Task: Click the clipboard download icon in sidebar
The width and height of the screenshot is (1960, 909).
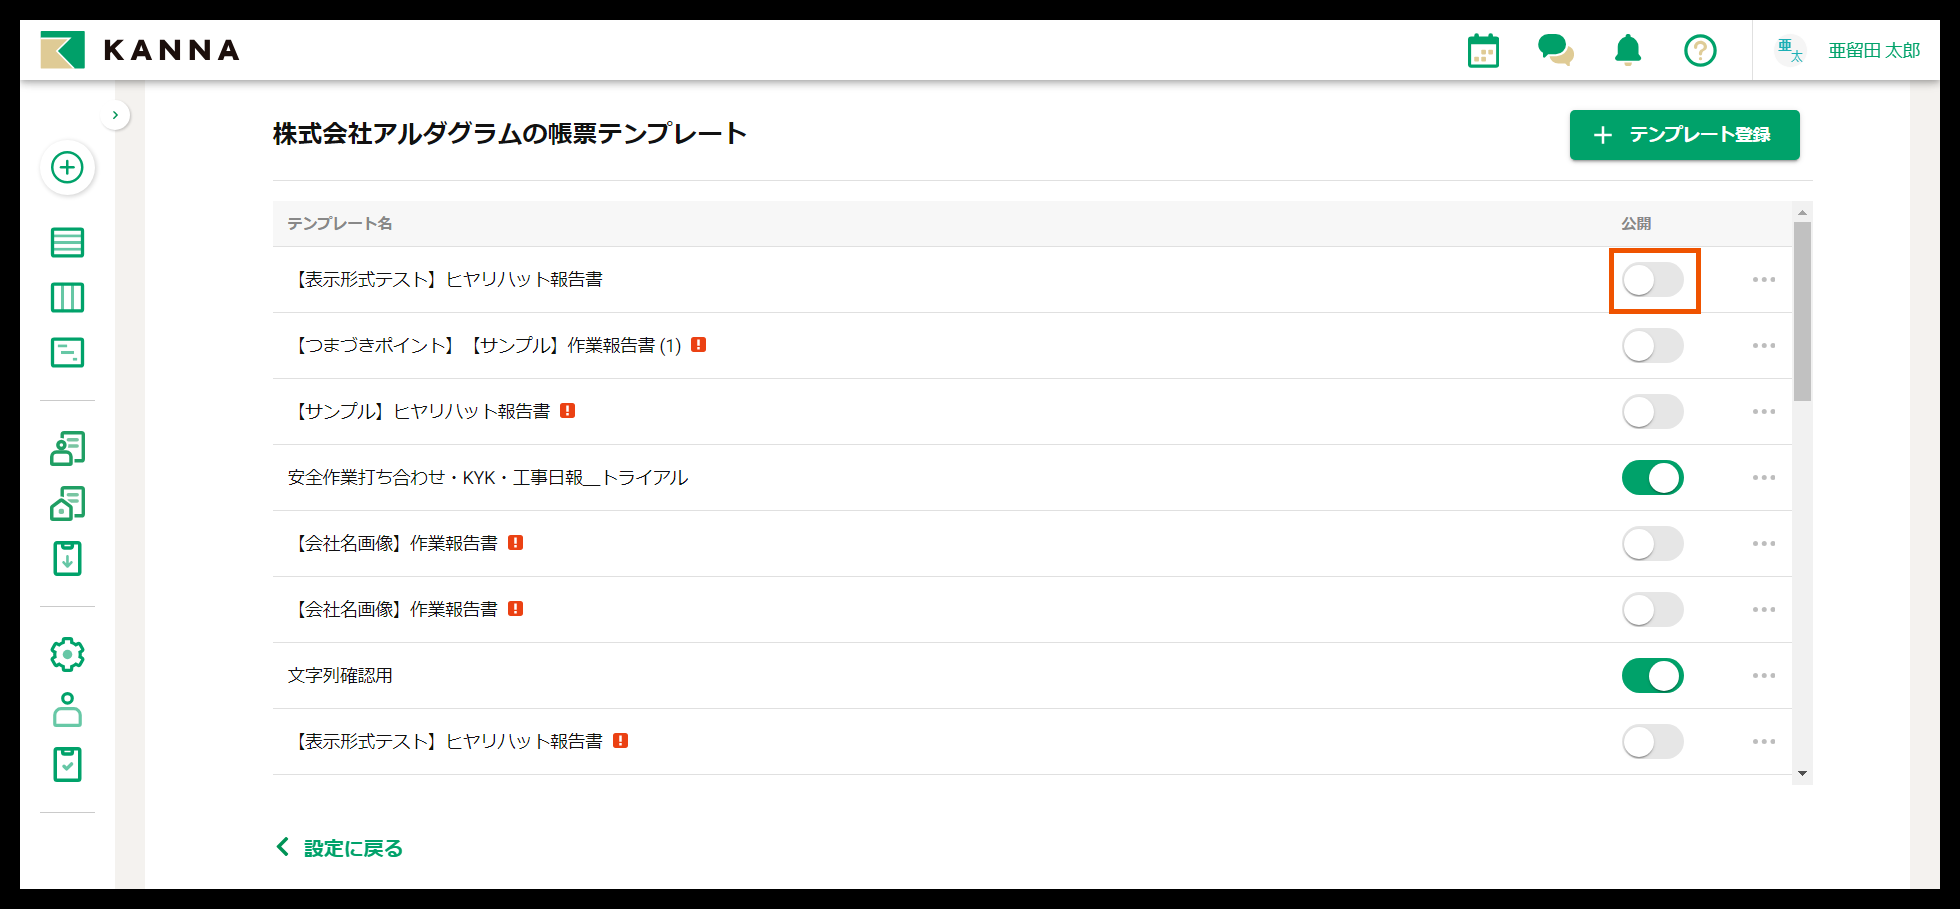Action: (67, 559)
